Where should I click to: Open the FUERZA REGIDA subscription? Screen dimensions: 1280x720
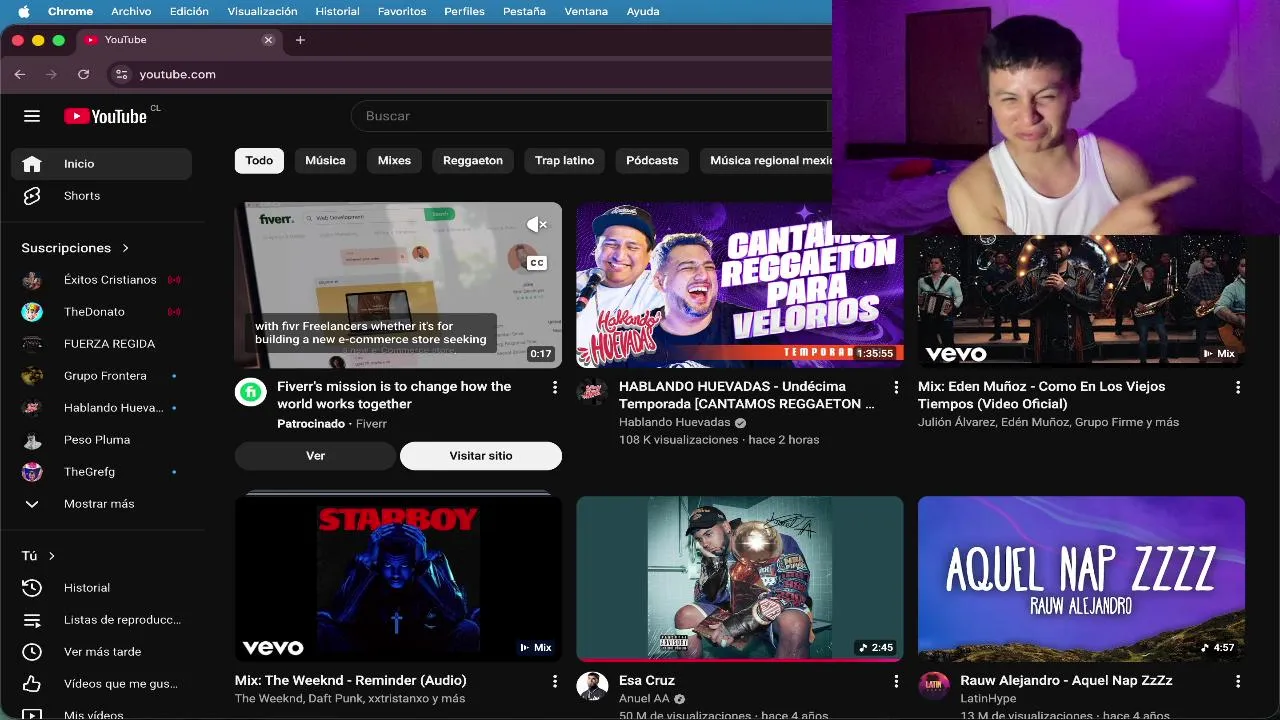coord(101,344)
